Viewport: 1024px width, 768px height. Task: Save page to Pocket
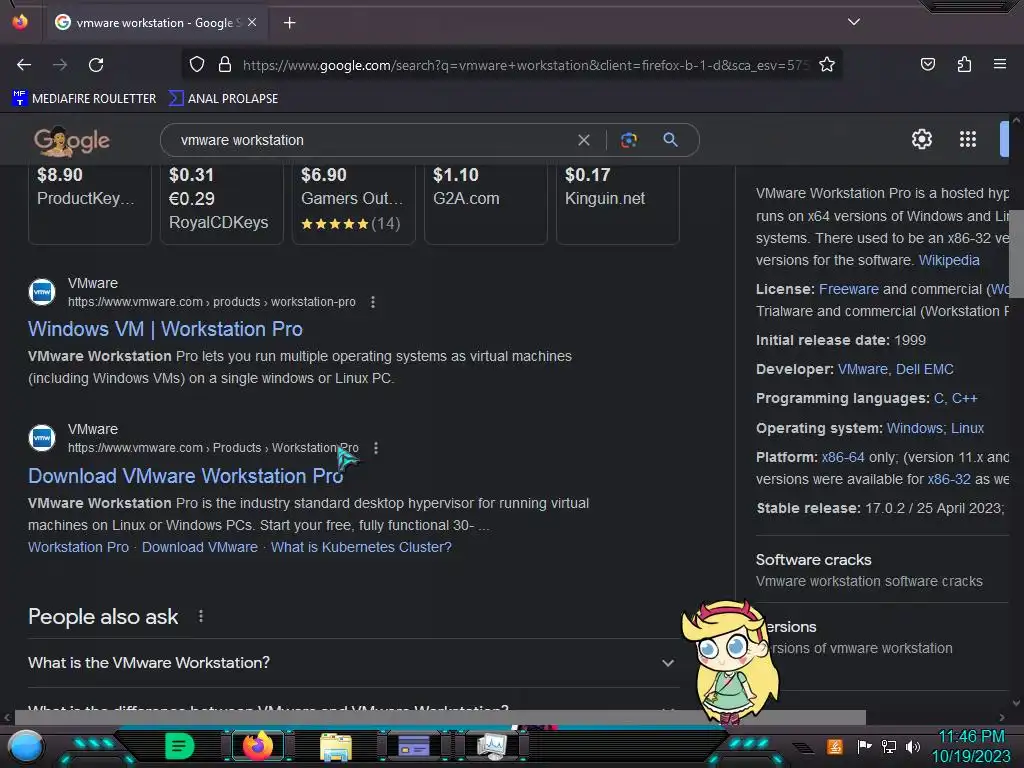tap(927, 65)
